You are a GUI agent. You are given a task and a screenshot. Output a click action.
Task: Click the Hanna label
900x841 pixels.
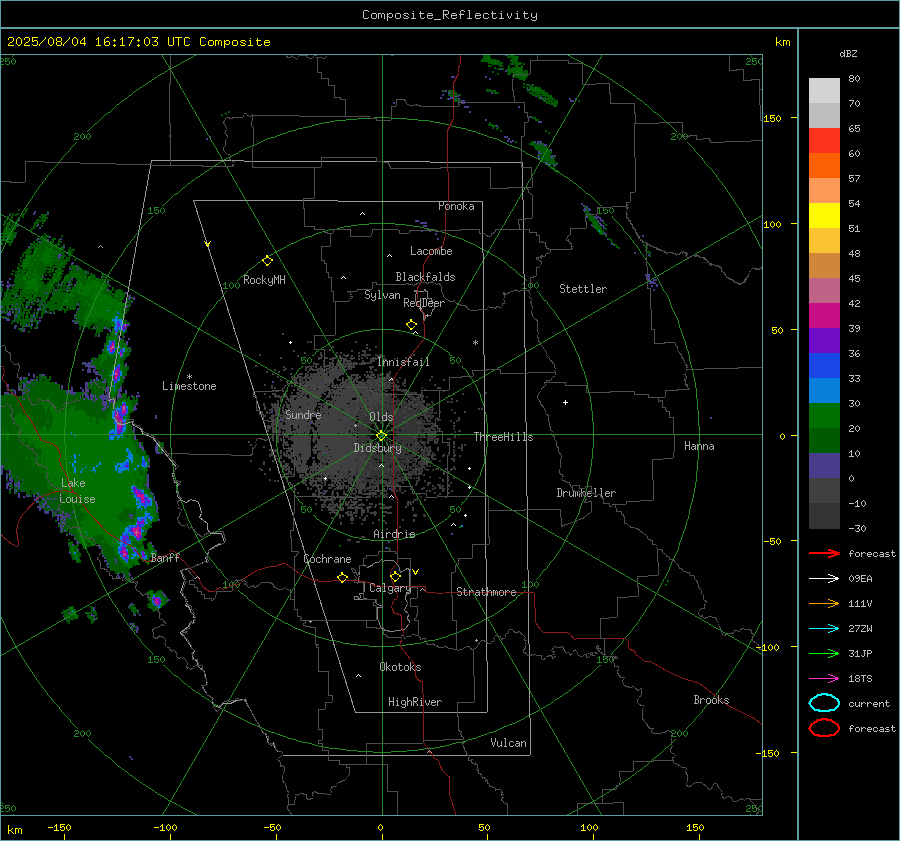click(699, 446)
